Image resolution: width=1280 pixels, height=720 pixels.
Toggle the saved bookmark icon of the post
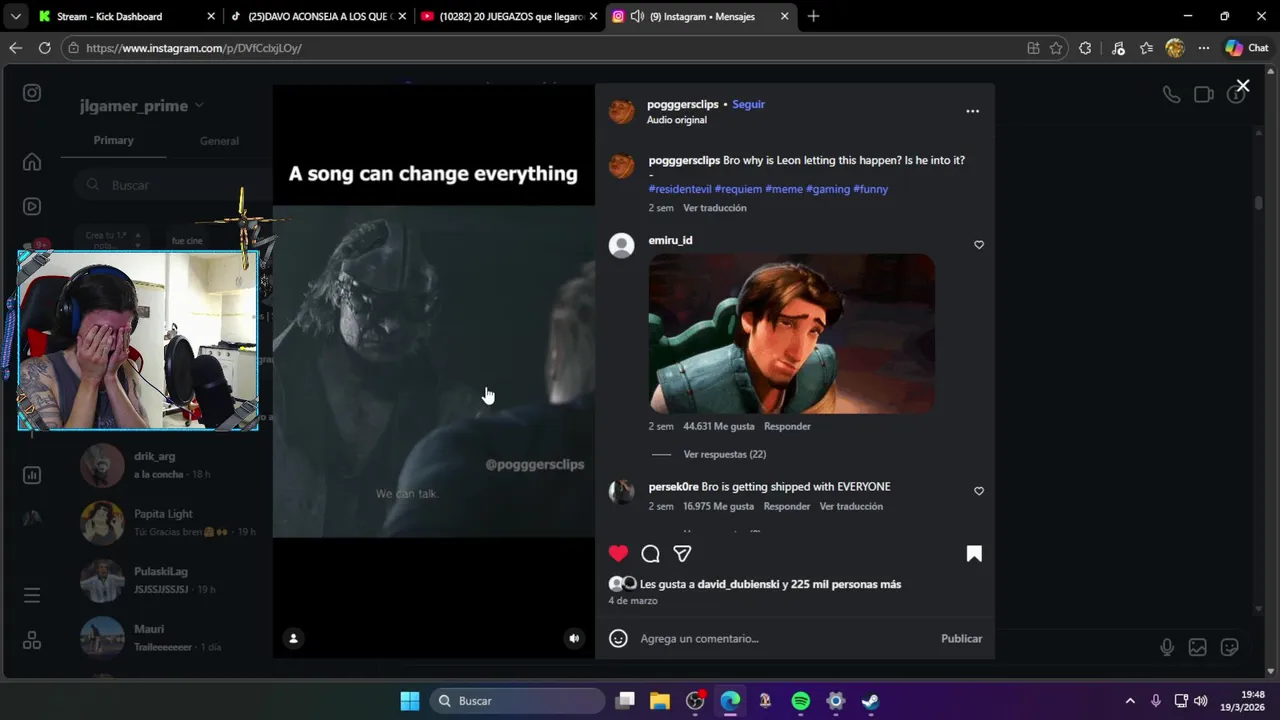pyautogui.click(x=974, y=553)
